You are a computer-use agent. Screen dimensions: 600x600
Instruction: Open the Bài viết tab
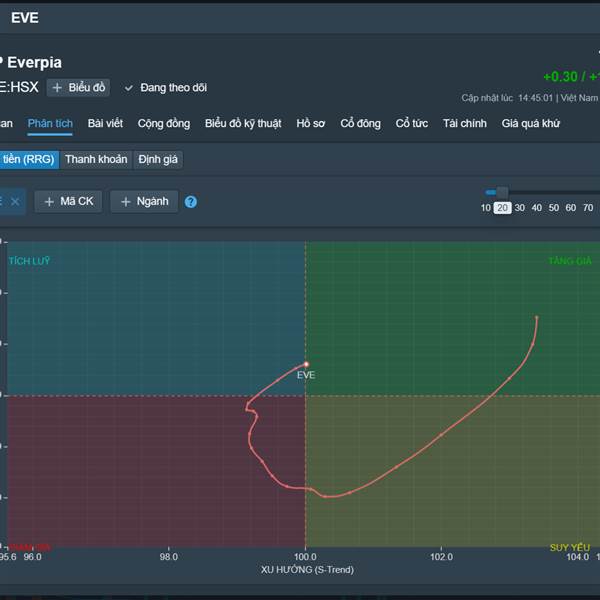(105, 123)
